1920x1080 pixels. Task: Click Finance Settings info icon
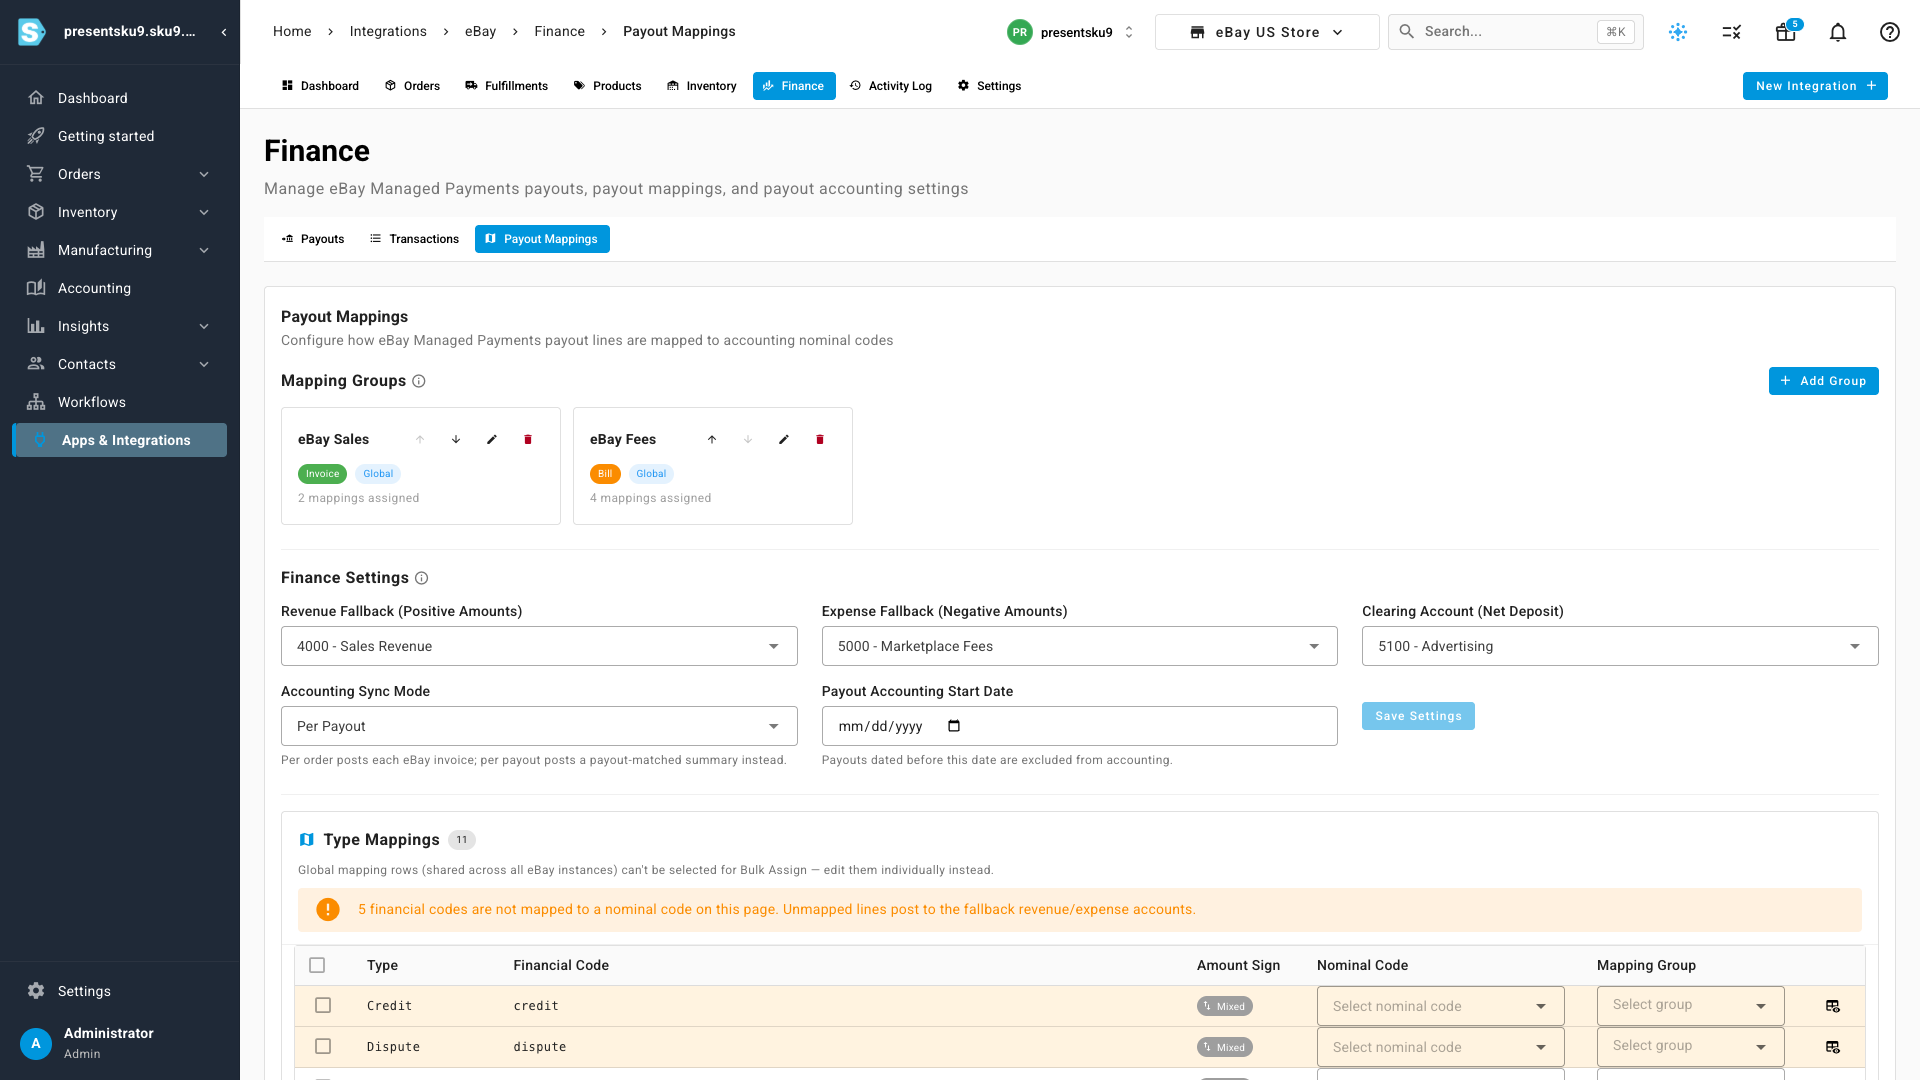pyautogui.click(x=422, y=578)
